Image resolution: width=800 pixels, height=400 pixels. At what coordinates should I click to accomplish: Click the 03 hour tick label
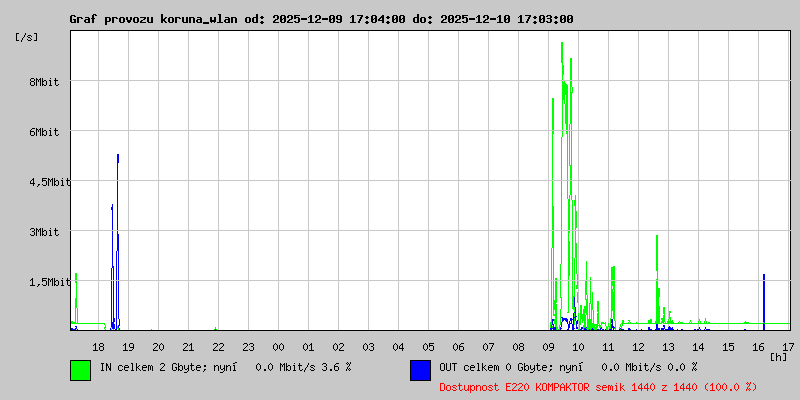pos(368,347)
